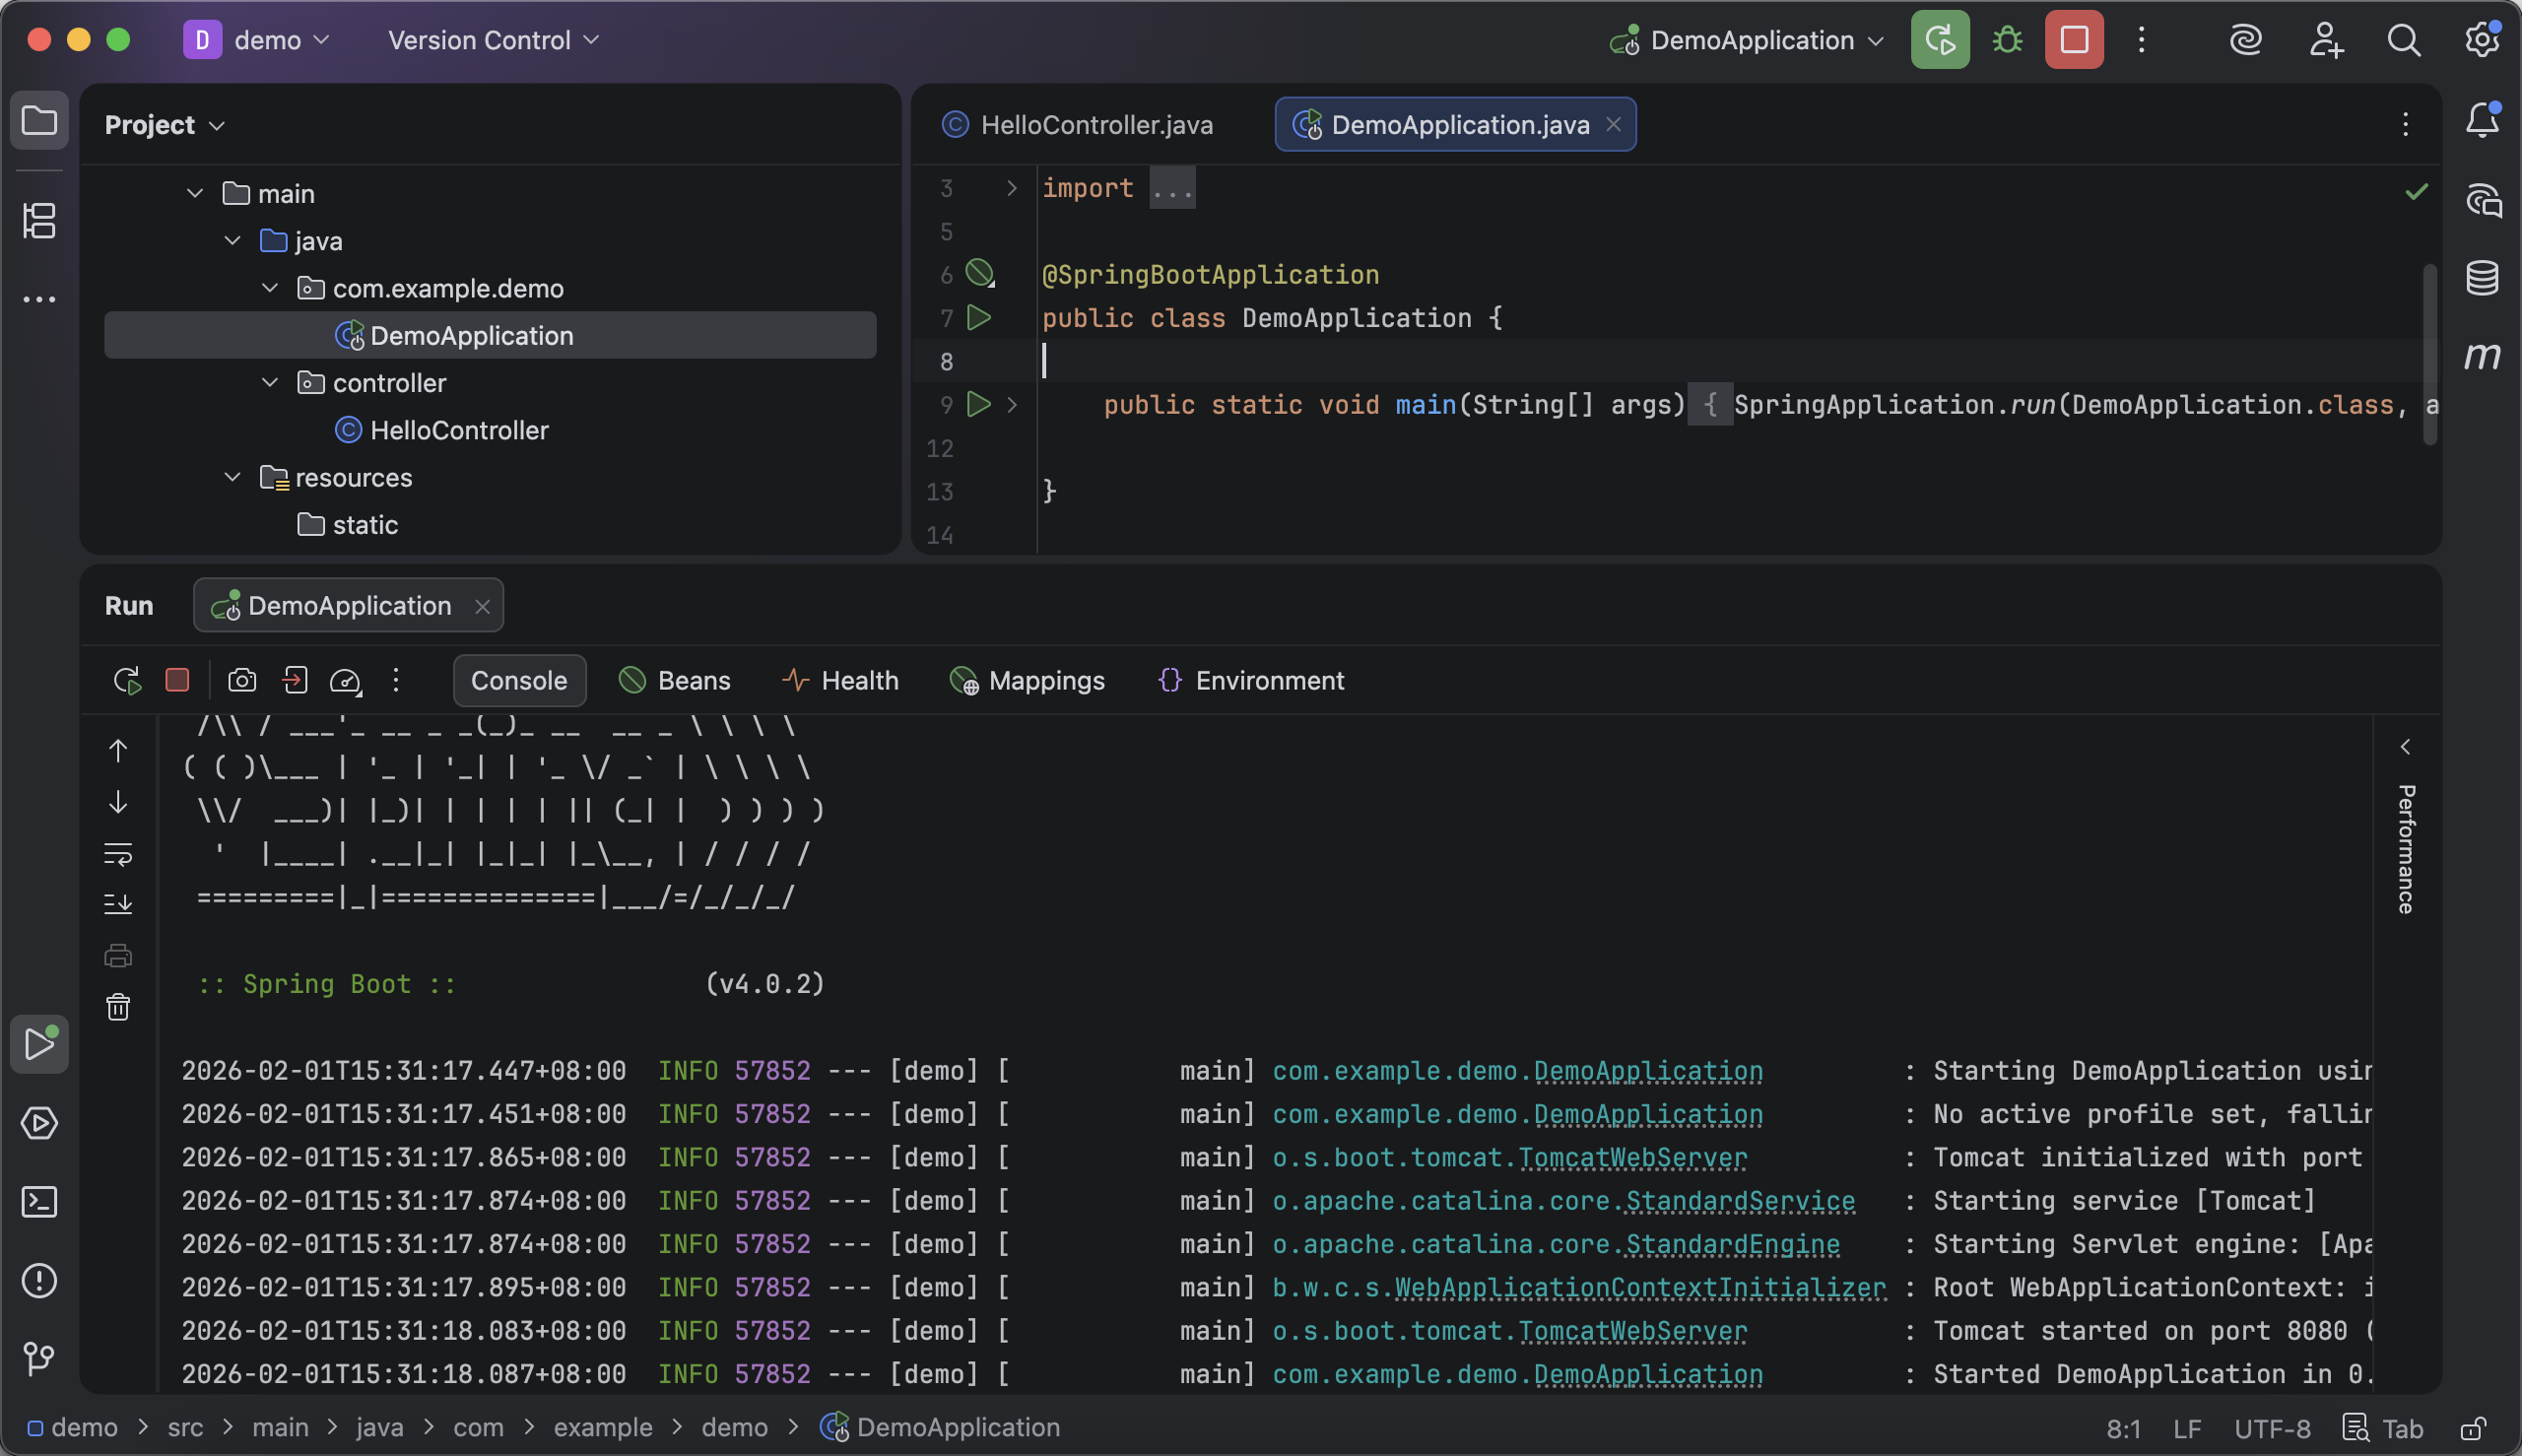The width and height of the screenshot is (2522, 1456).
Task: Toggle read-only lock icon in status bar
Action: click(2474, 1428)
